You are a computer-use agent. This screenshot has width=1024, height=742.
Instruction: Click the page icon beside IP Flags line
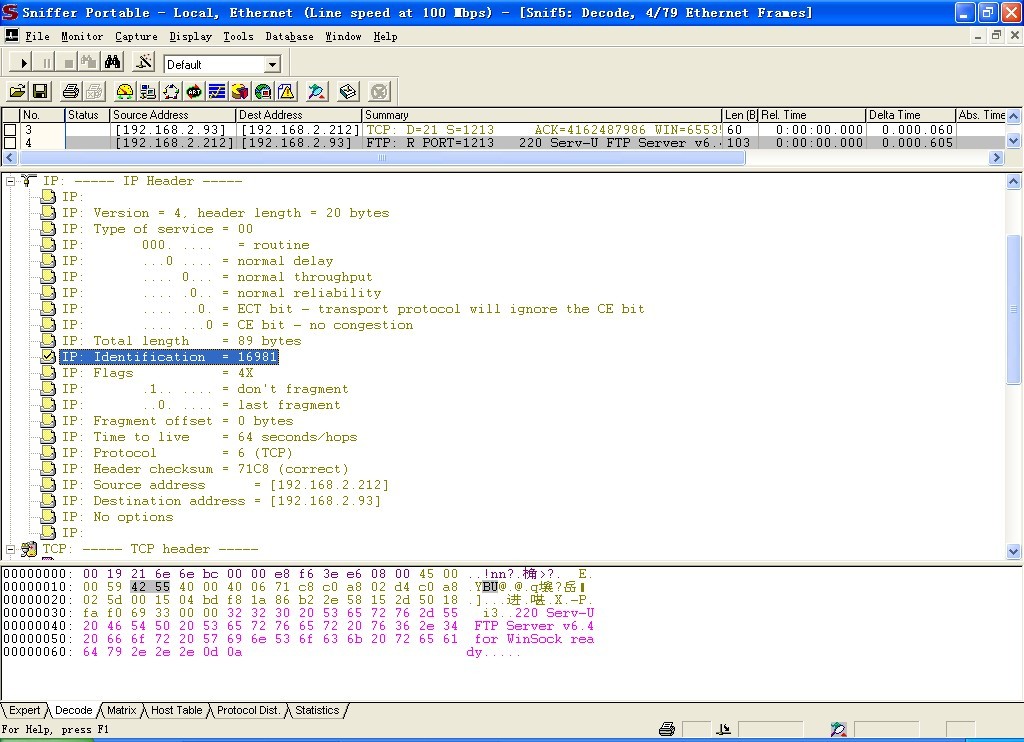[x=48, y=373]
